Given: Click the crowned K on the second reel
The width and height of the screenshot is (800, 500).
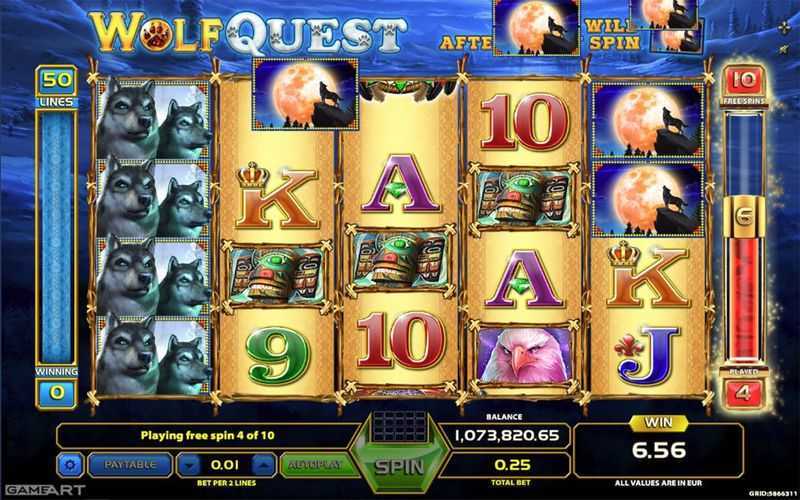Looking at the screenshot, I should tap(276, 196).
